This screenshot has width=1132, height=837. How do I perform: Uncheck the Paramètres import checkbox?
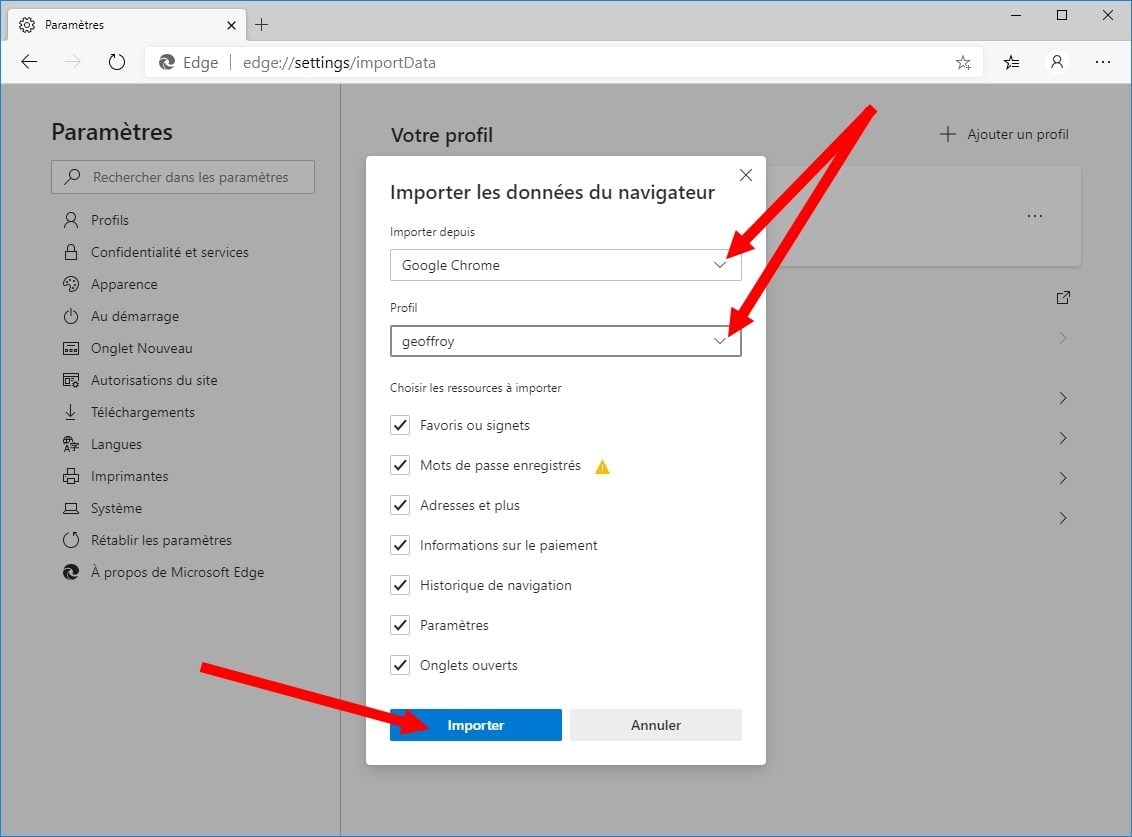(400, 625)
